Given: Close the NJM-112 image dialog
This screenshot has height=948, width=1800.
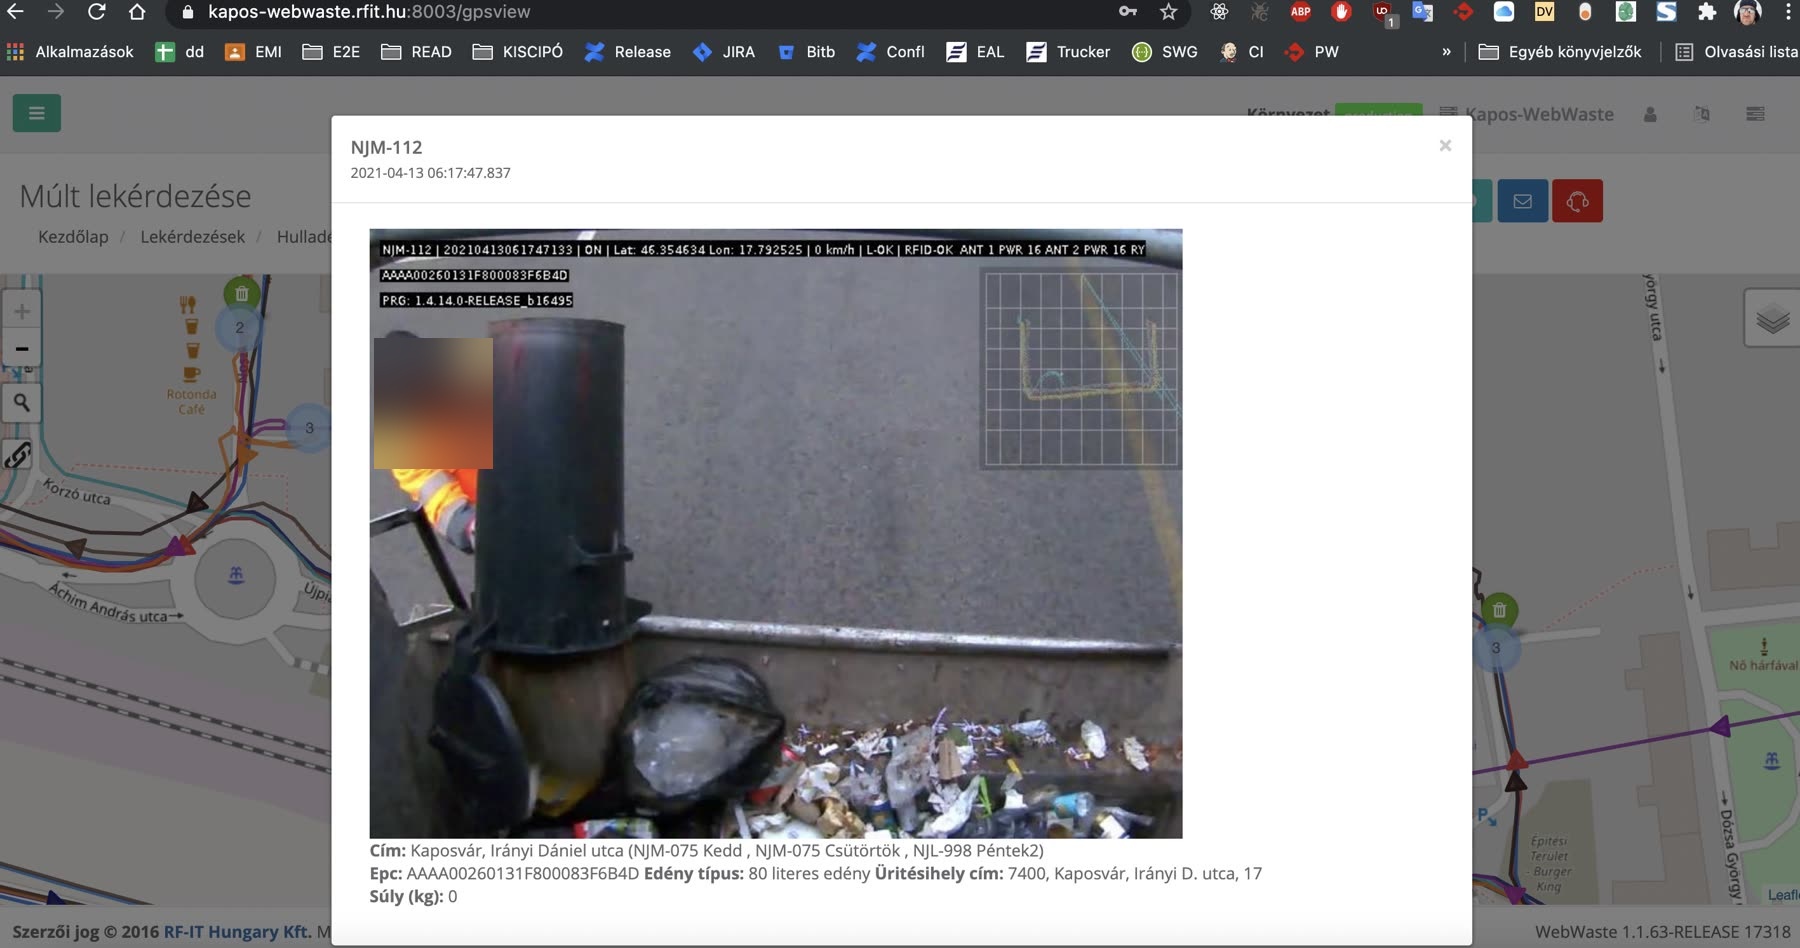Looking at the screenshot, I should point(1445,146).
